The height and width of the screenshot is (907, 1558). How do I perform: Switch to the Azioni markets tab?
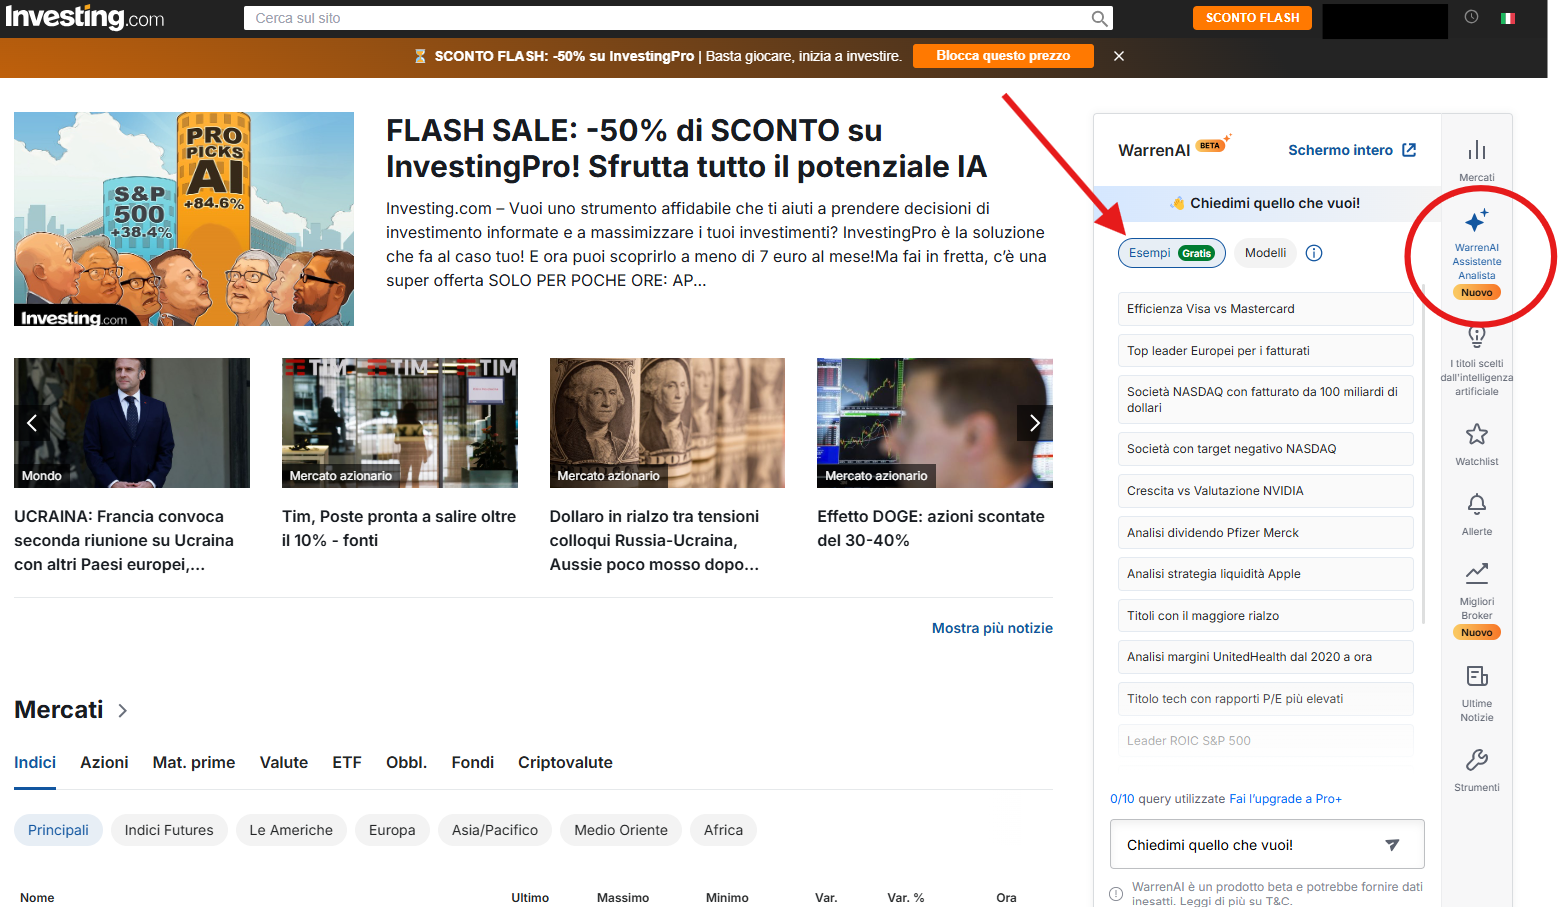click(104, 762)
